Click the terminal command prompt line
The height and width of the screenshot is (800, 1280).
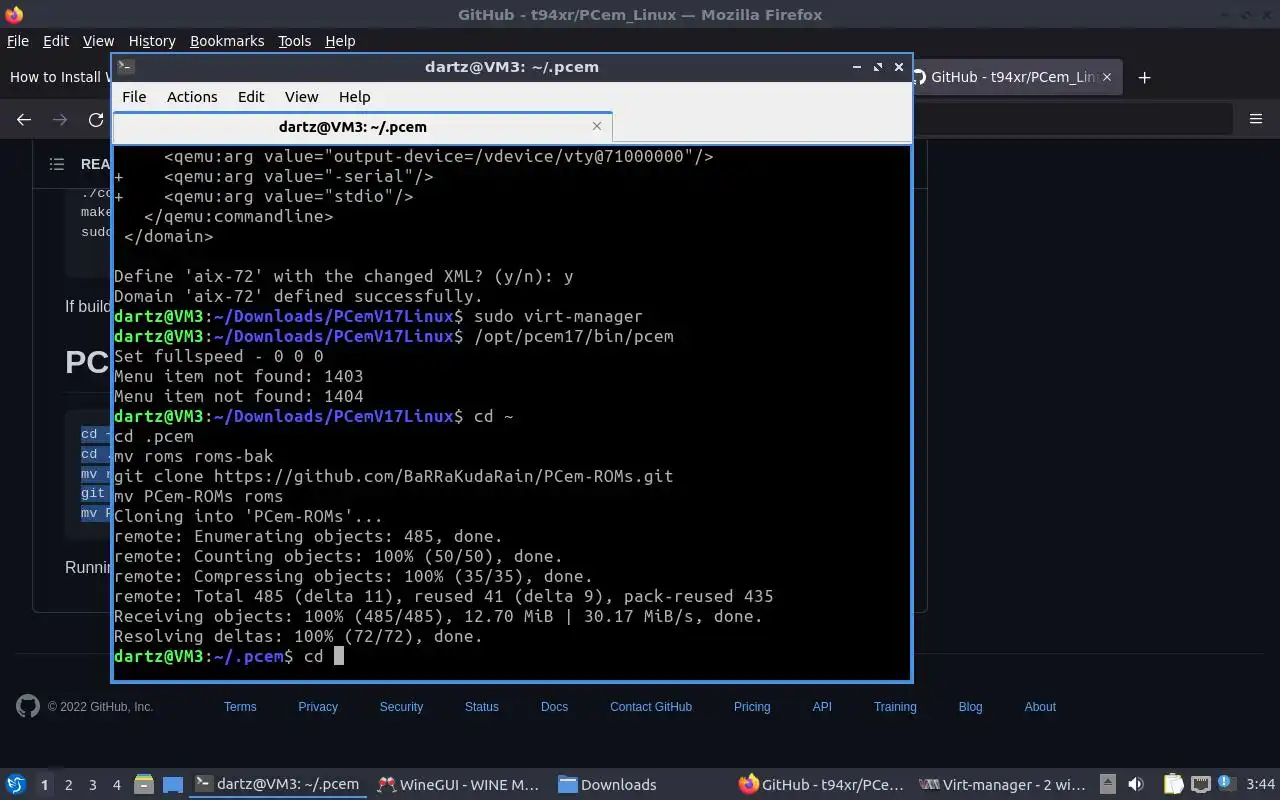point(512,656)
